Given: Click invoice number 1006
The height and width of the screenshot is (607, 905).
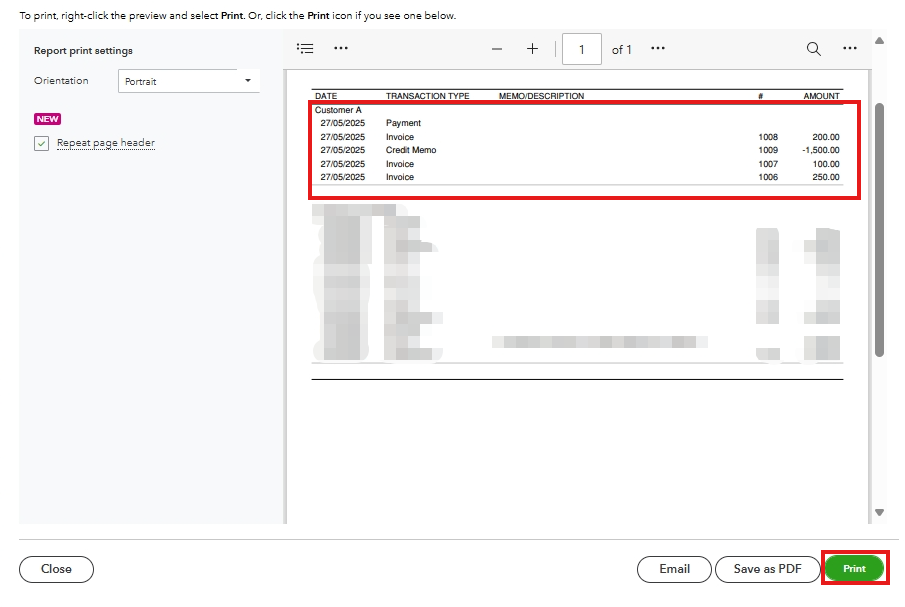Looking at the screenshot, I should 768,177.
